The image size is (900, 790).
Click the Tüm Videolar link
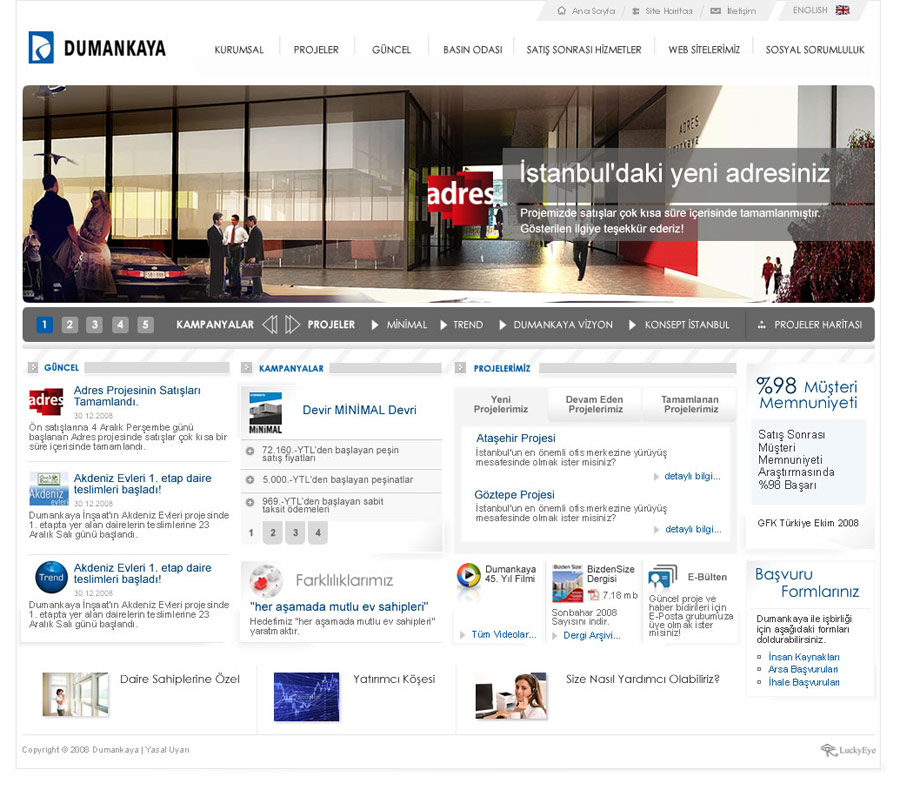pos(502,635)
